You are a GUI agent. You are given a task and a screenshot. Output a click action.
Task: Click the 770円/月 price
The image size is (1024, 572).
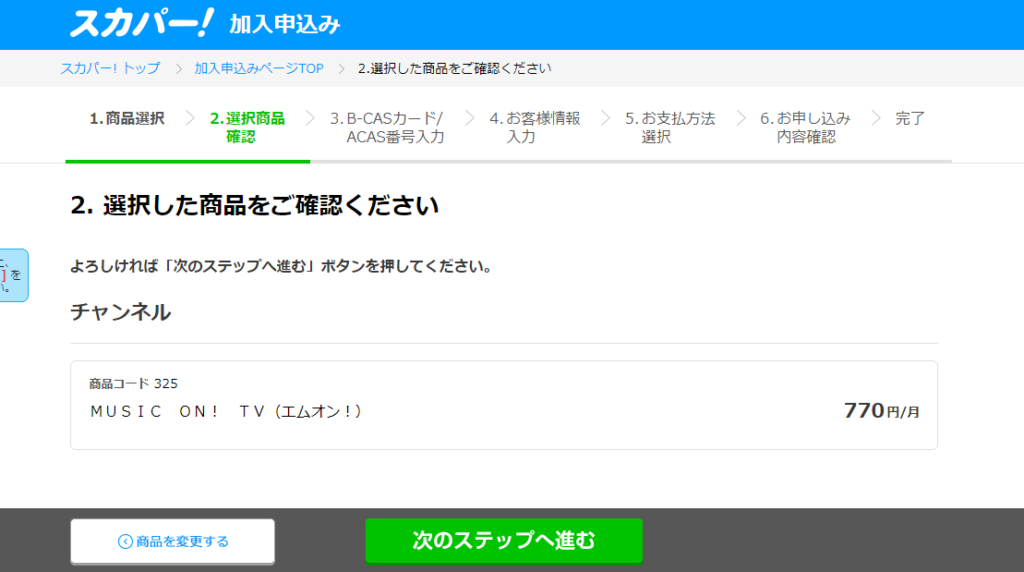(x=882, y=411)
